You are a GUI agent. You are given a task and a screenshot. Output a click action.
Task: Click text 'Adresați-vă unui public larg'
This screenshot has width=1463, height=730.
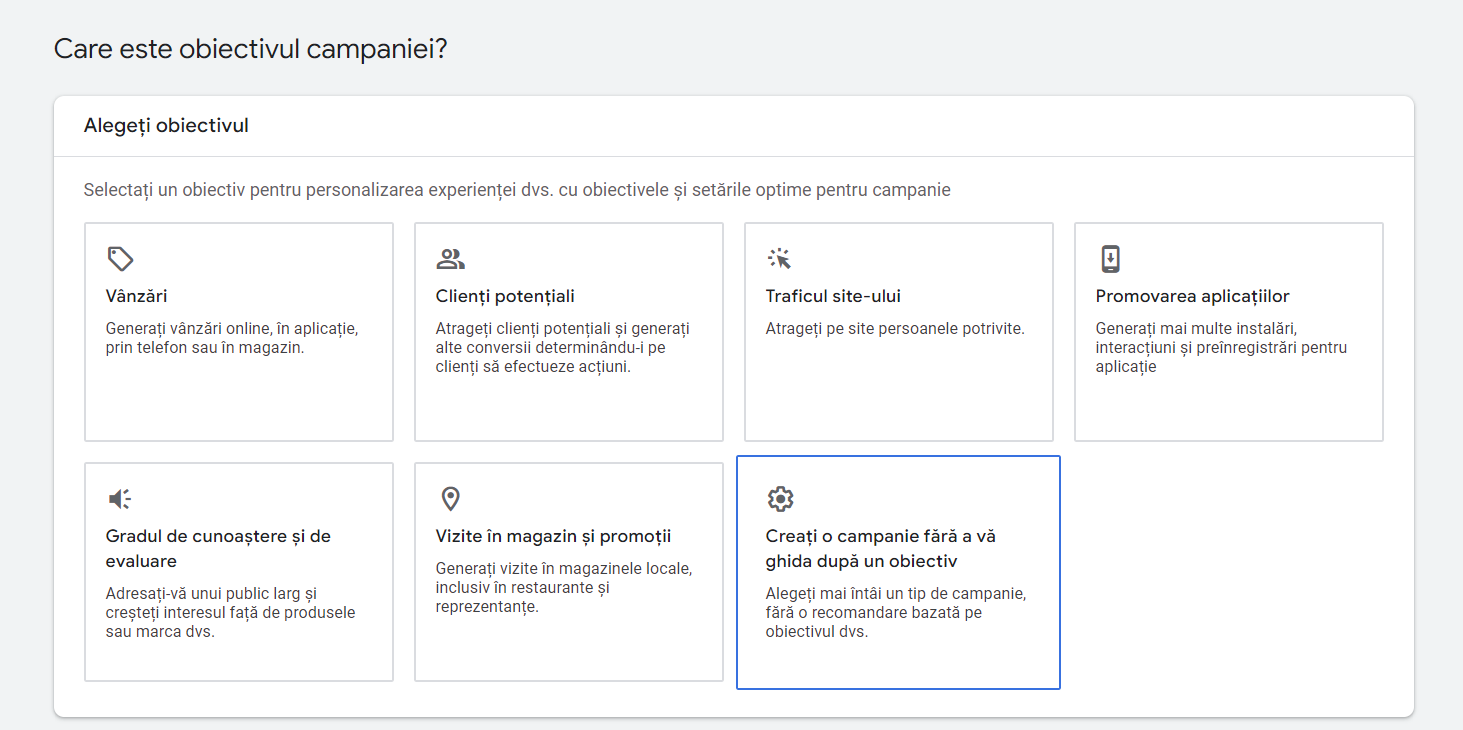click(211, 593)
